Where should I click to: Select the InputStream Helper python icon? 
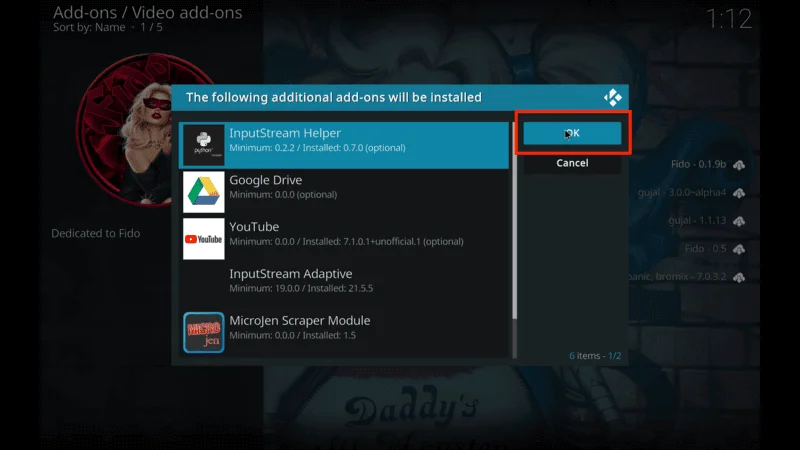[x=204, y=145]
